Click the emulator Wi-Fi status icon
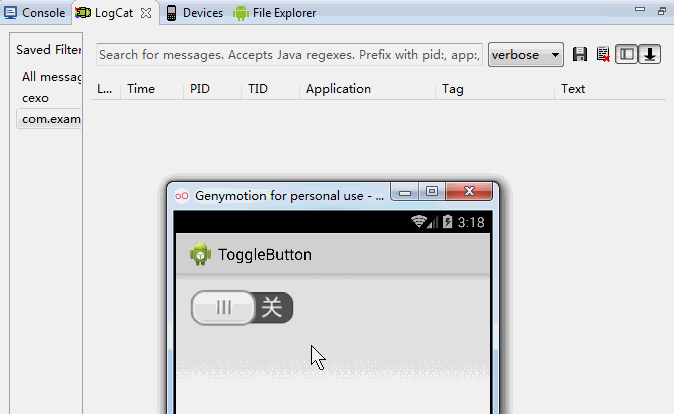This screenshot has width=674, height=414. (419, 221)
